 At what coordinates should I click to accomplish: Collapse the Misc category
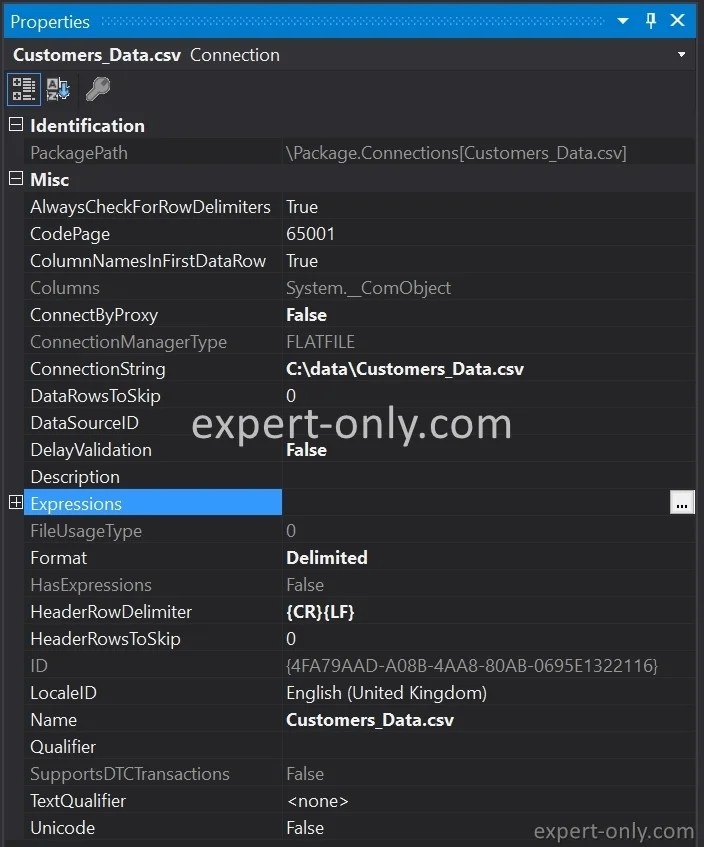16,178
